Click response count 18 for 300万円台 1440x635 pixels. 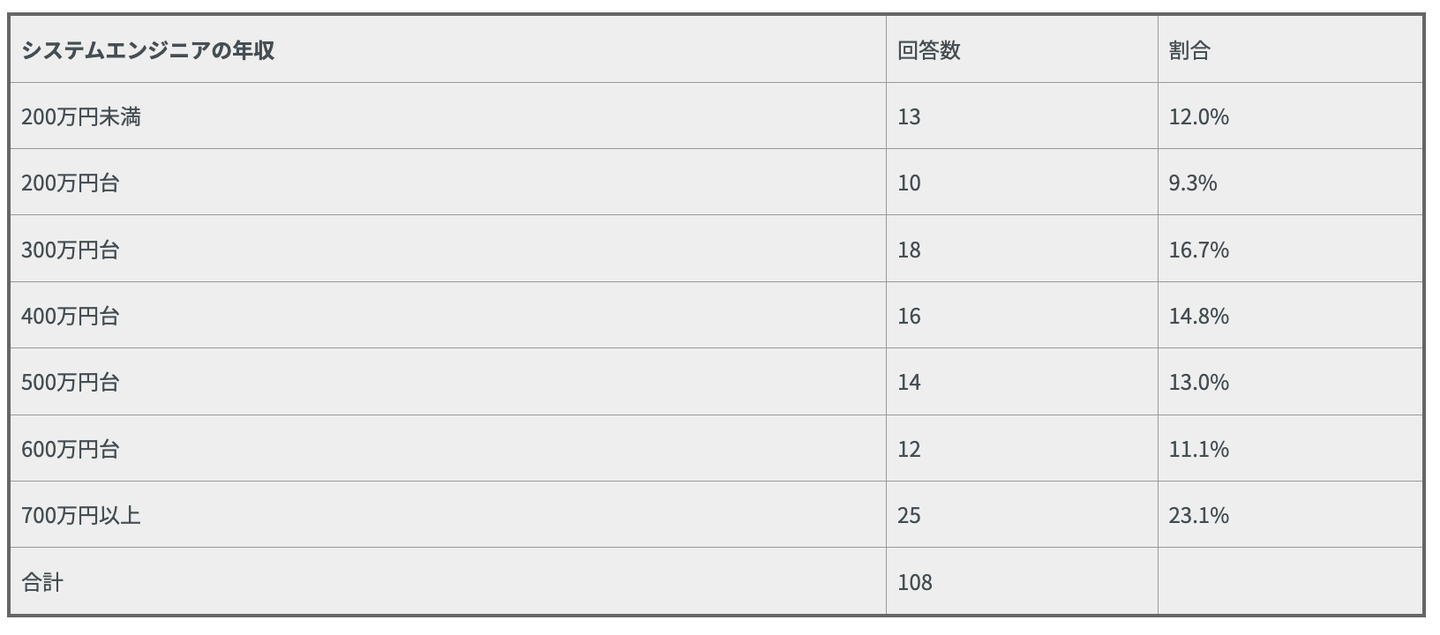909,250
